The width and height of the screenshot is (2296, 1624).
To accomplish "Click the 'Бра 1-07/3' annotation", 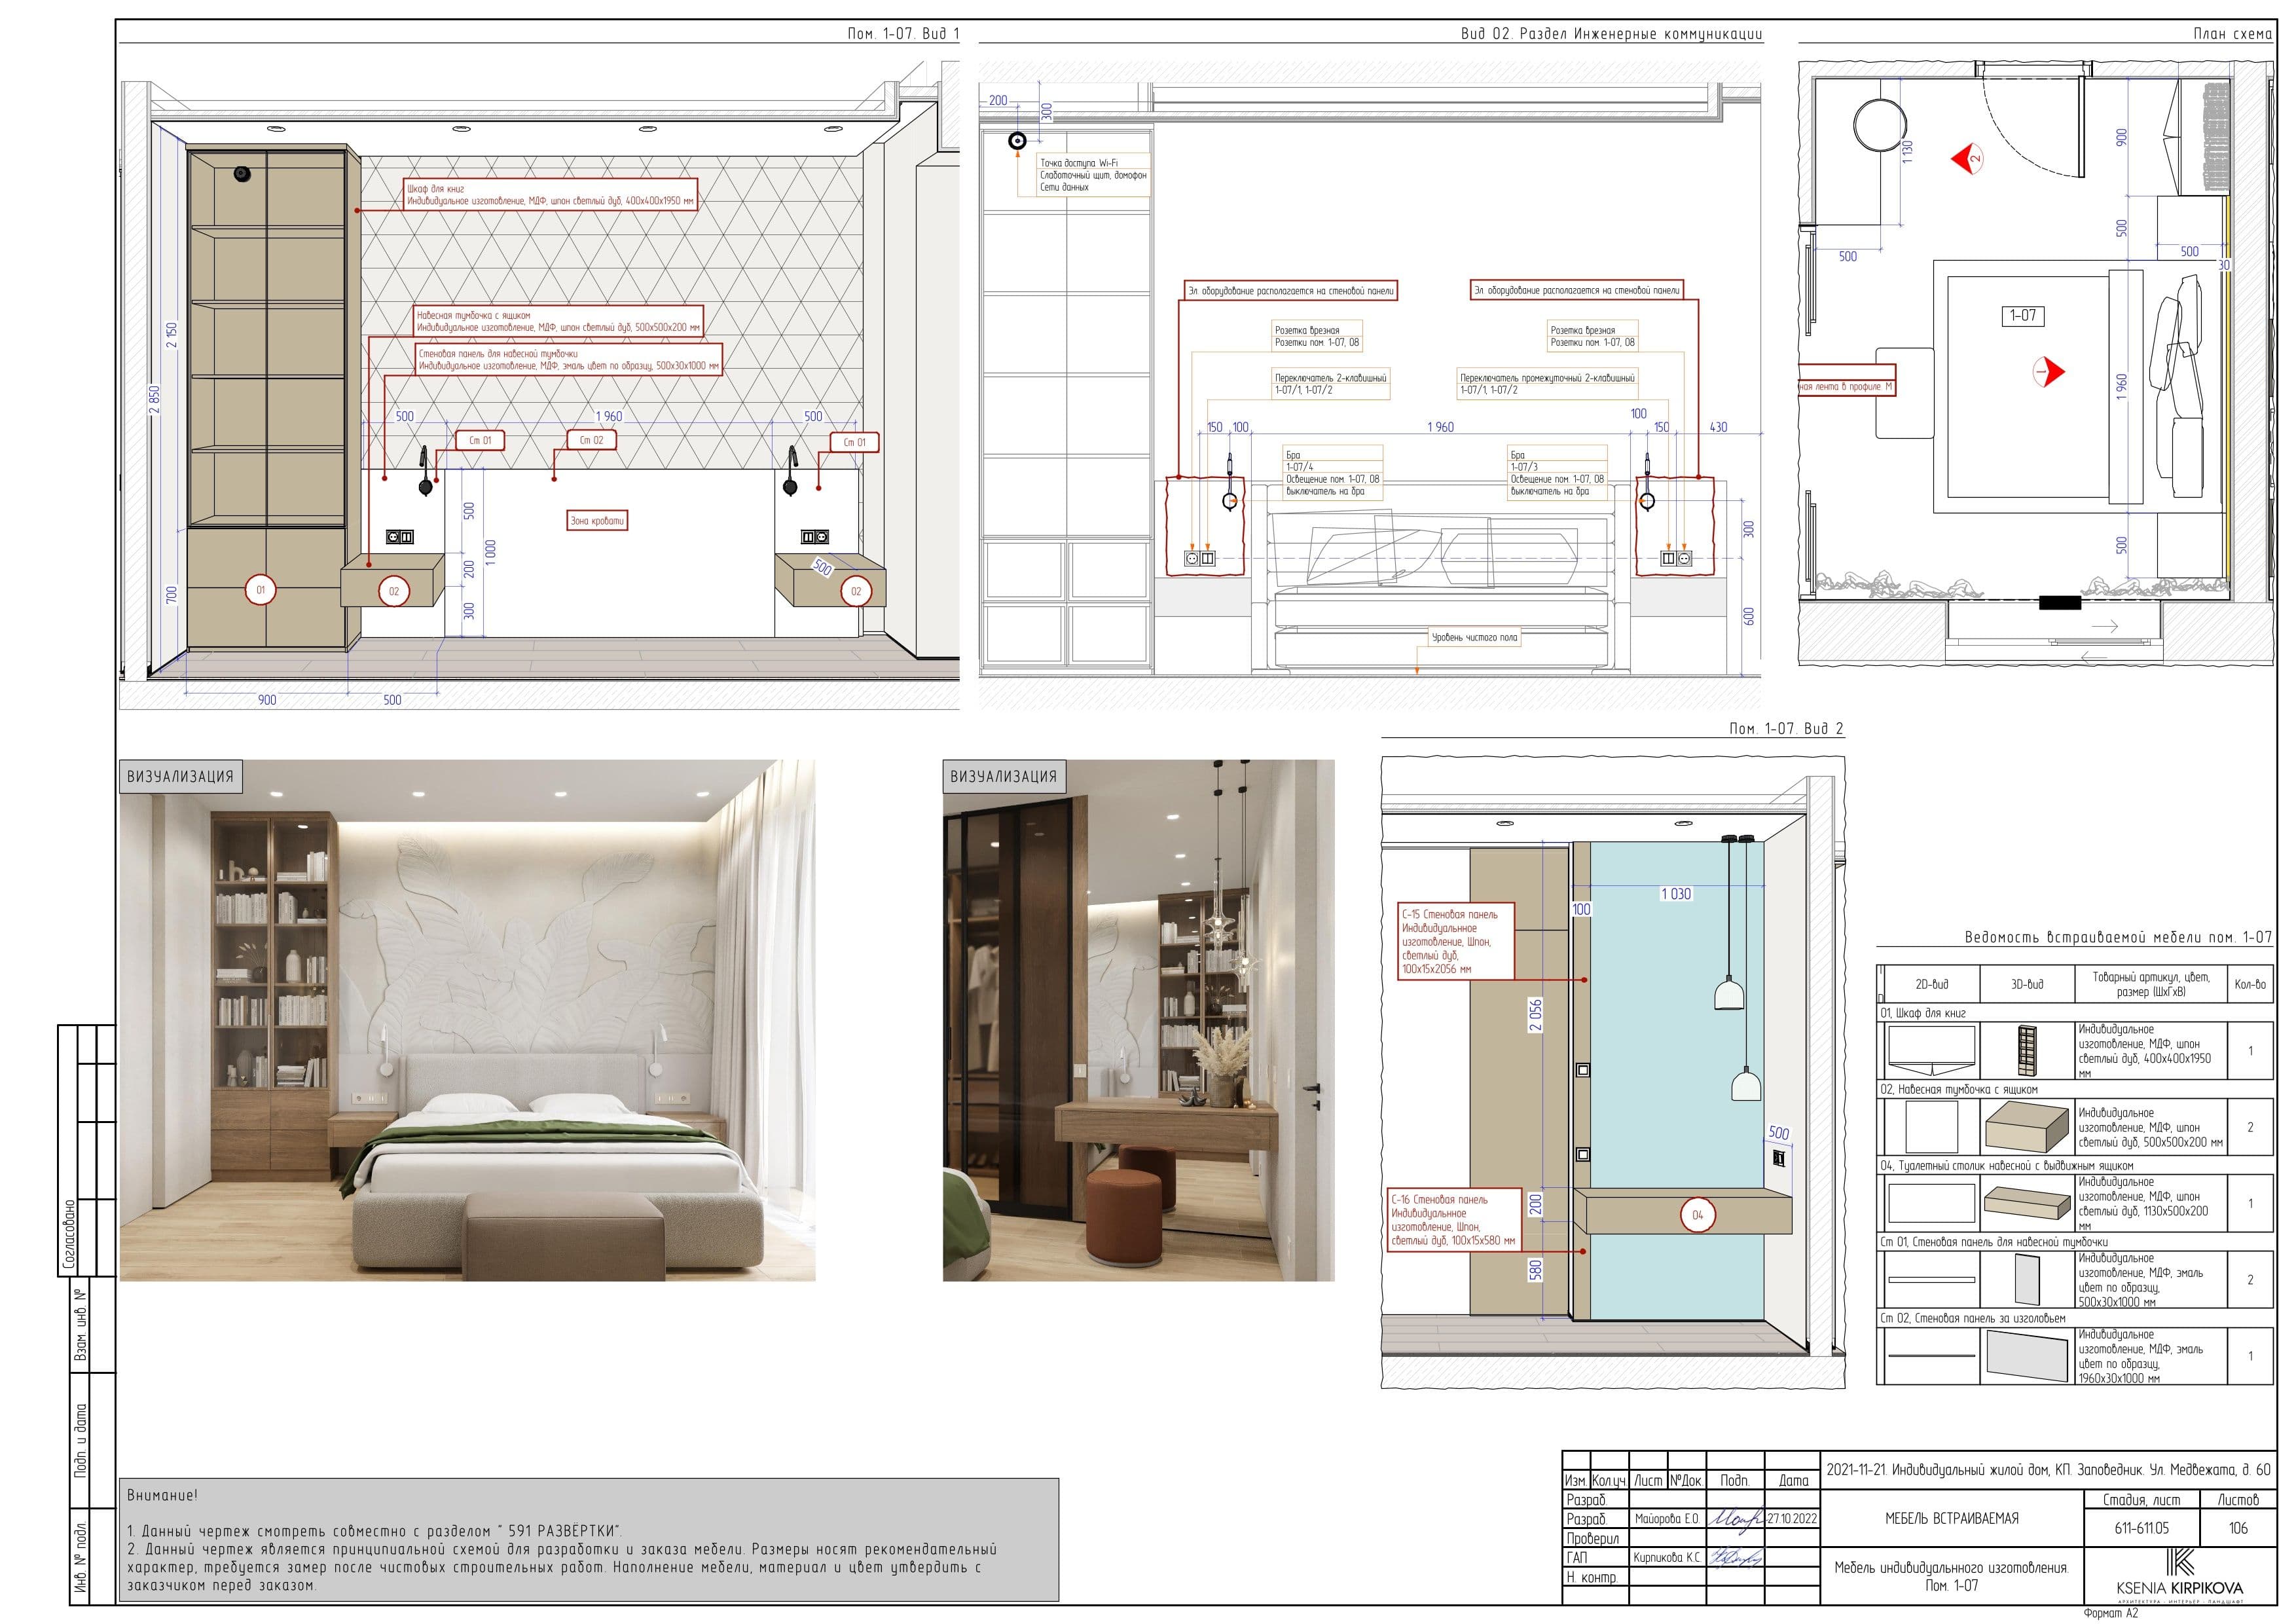I will tap(1557, 472).
